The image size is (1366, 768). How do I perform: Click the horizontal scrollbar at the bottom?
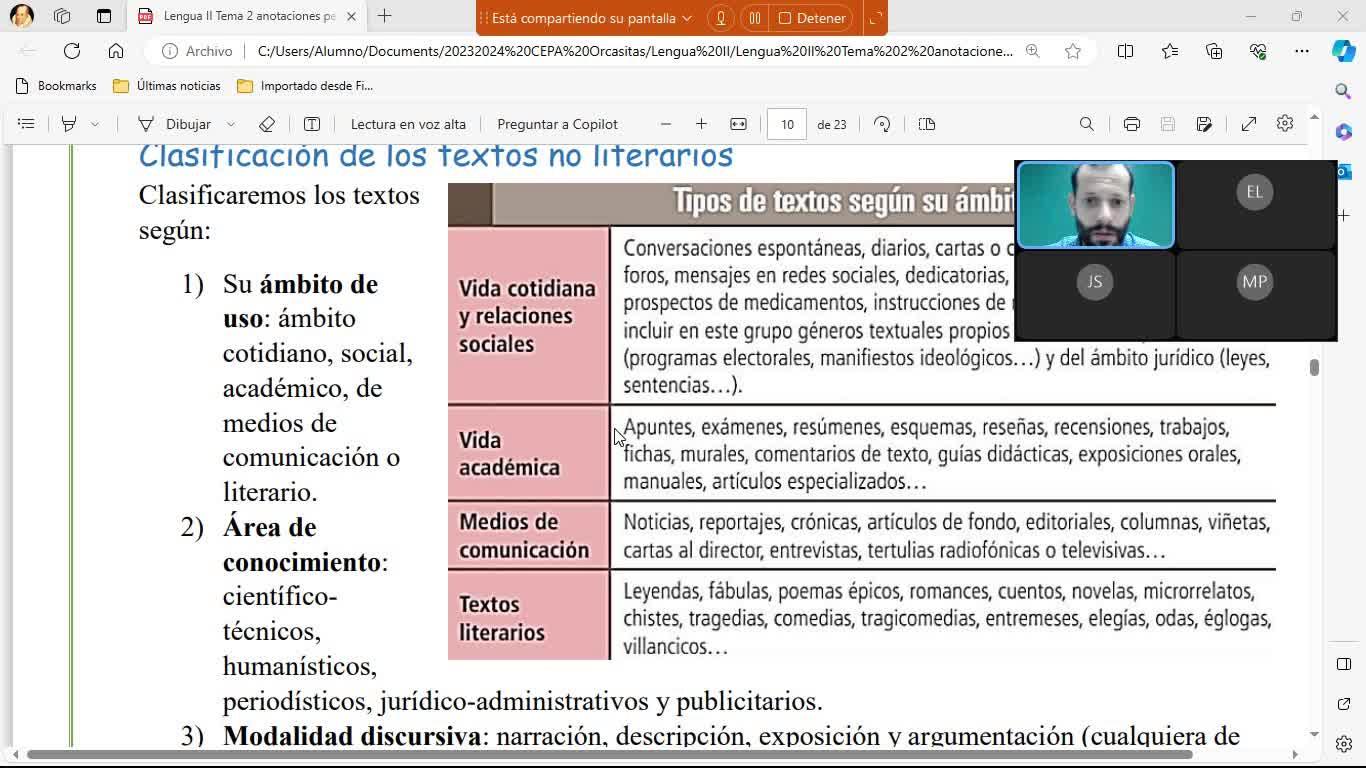tap(610, 755)
